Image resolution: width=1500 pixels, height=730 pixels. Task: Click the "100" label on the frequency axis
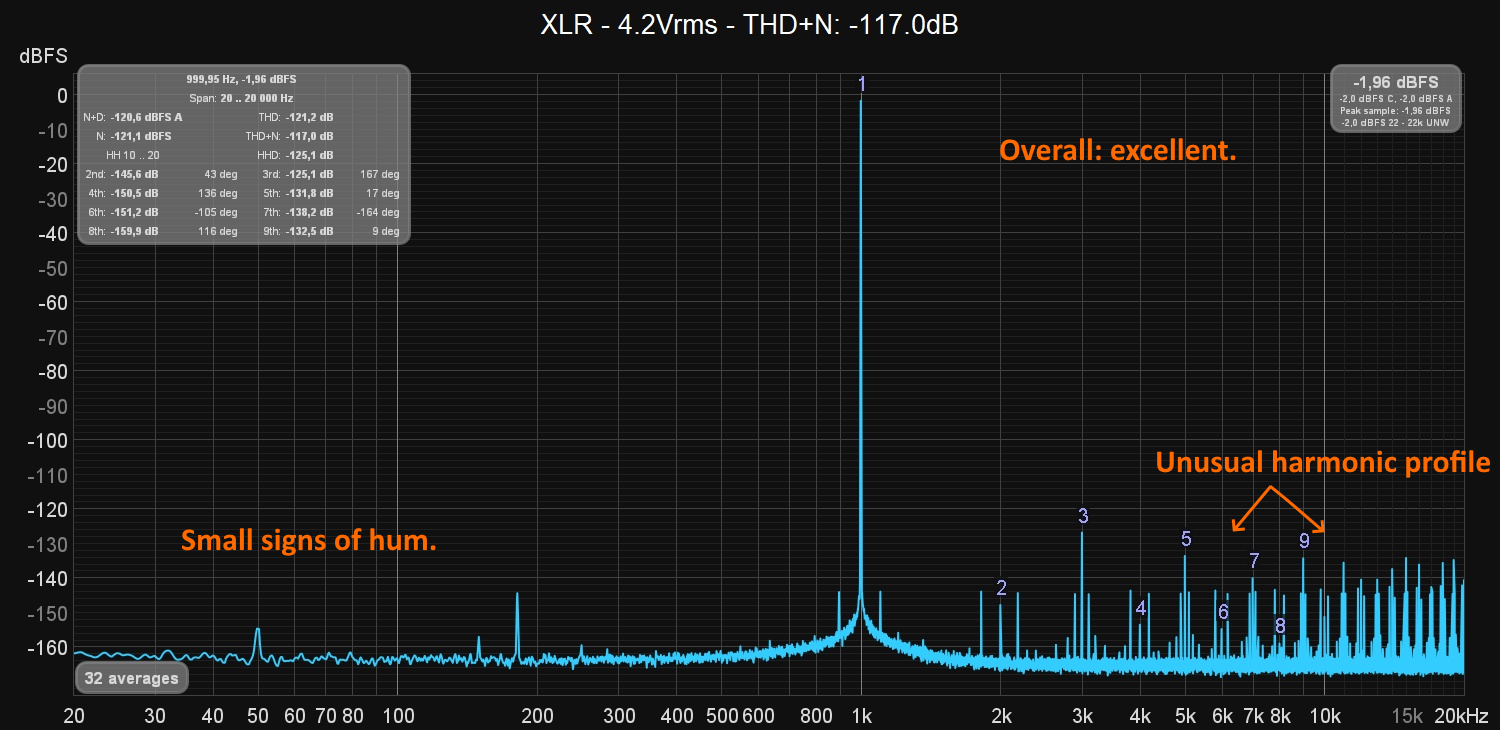click(398, 716)
